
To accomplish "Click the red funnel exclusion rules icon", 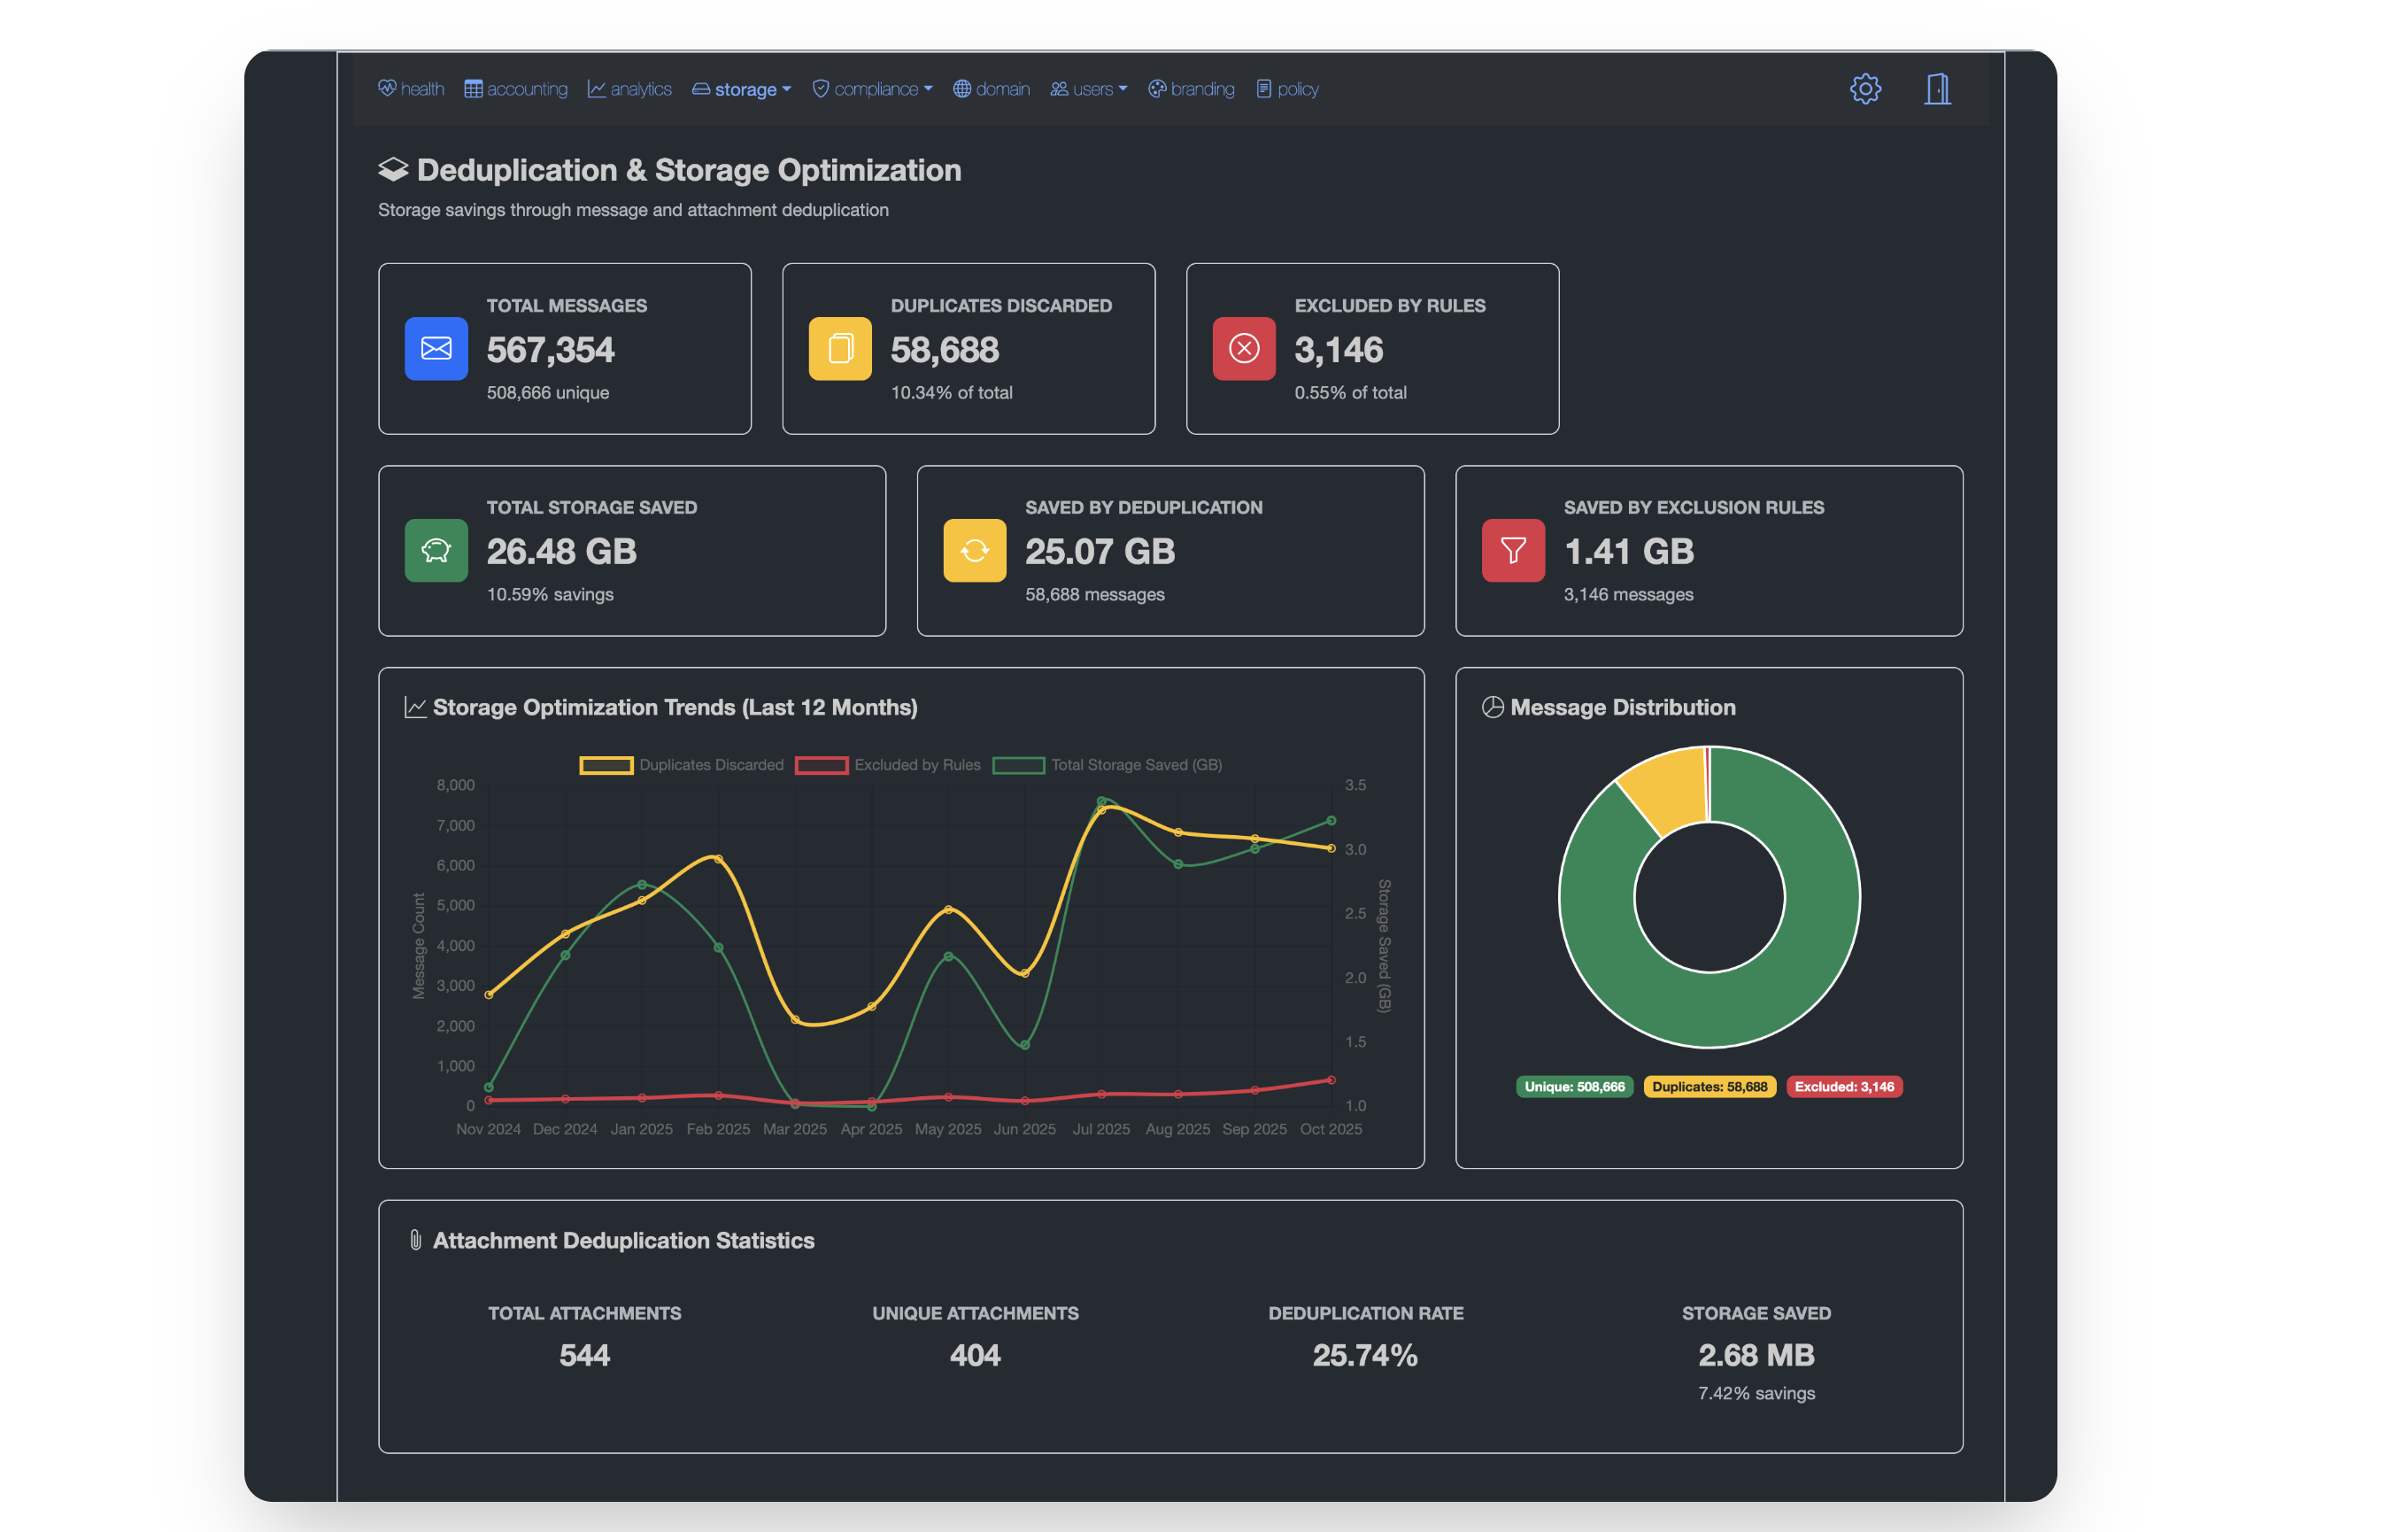I will pos(1512,551).
